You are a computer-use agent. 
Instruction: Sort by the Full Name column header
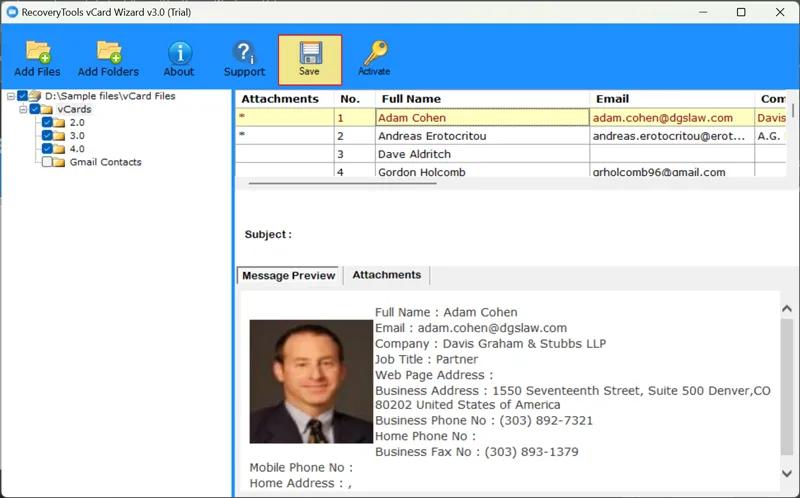pos(481,99)
